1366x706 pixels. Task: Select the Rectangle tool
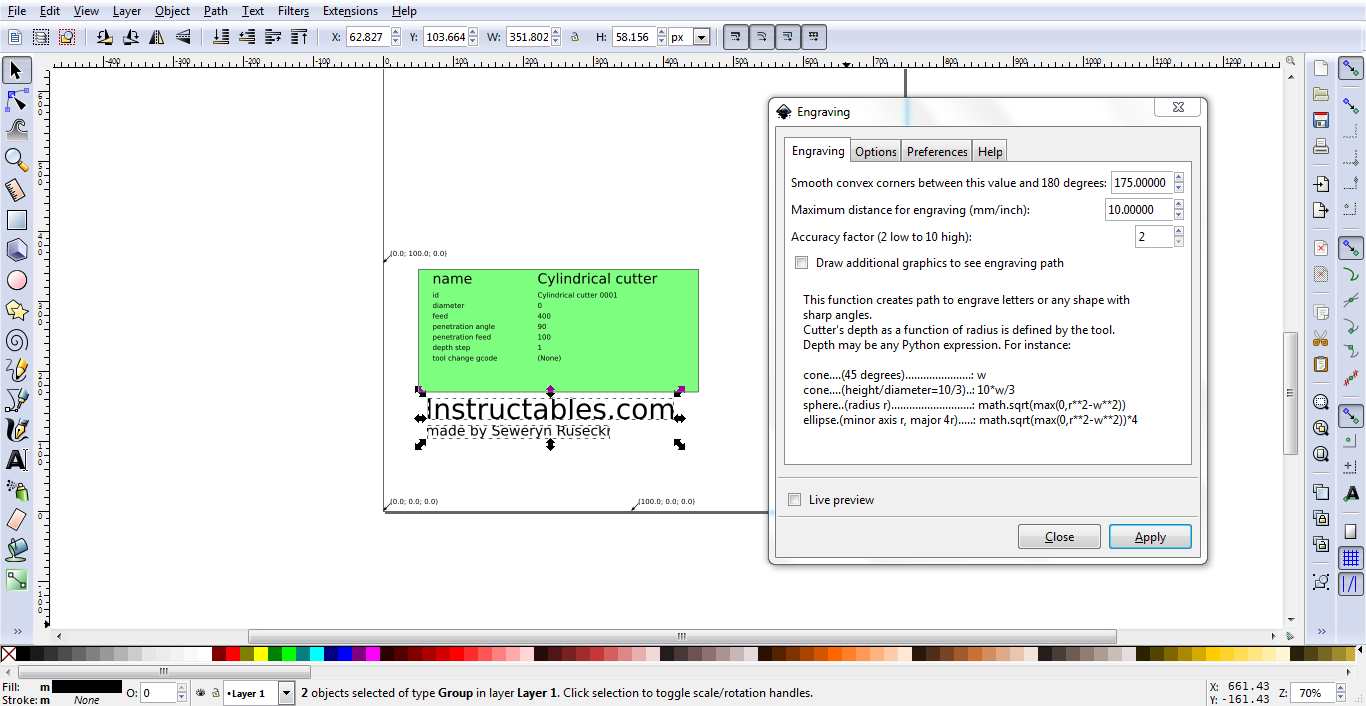click(x=16, y=219)
